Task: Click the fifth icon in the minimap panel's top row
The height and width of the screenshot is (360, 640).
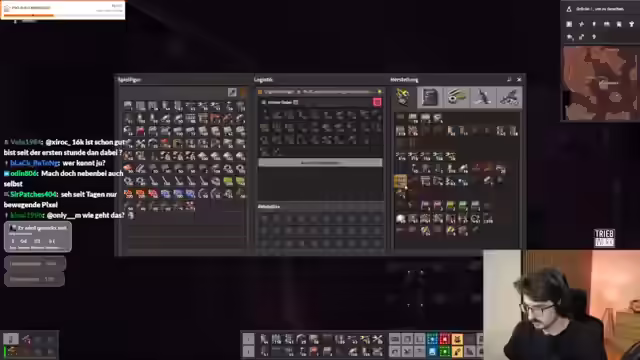Action: tap(619, 24)
